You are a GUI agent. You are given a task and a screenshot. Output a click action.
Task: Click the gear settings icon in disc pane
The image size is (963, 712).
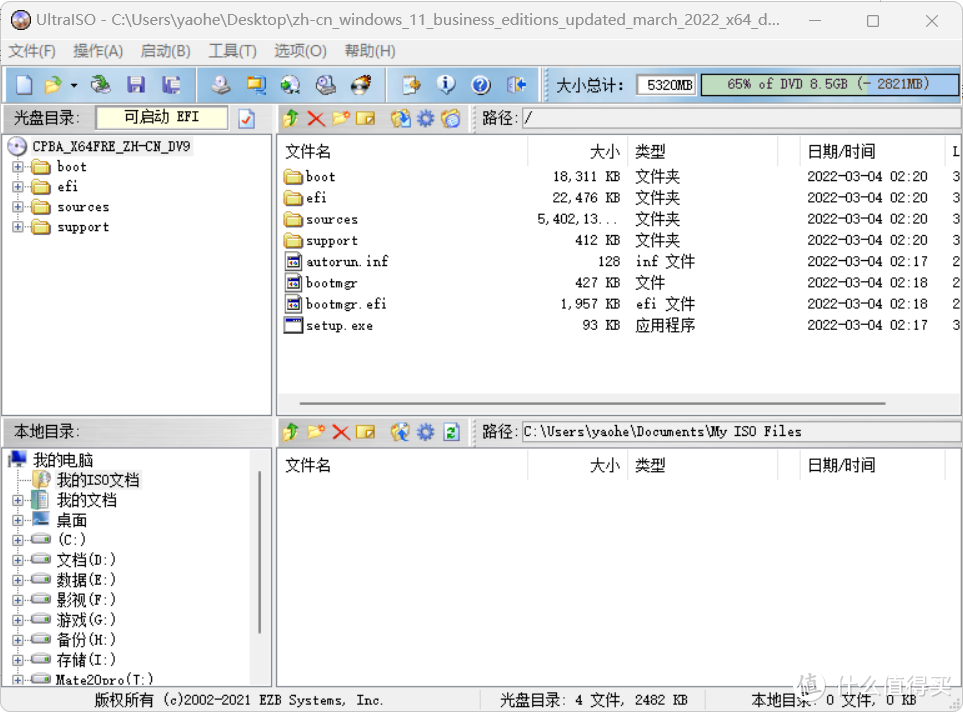click(x=426, y=118)
